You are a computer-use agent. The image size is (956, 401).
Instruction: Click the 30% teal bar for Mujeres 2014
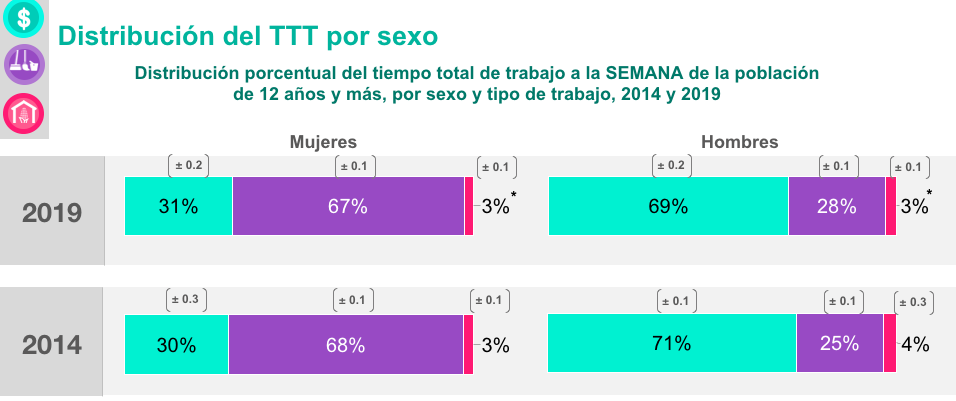click(176, 344)
